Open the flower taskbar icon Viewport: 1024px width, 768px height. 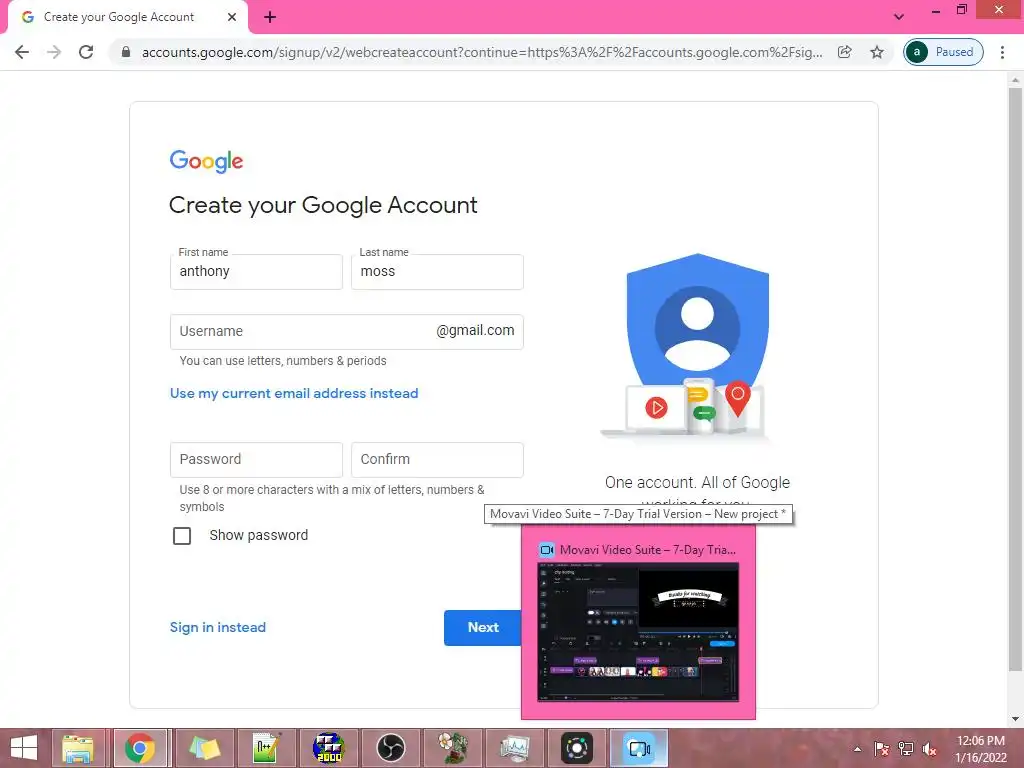pos(453,748)
